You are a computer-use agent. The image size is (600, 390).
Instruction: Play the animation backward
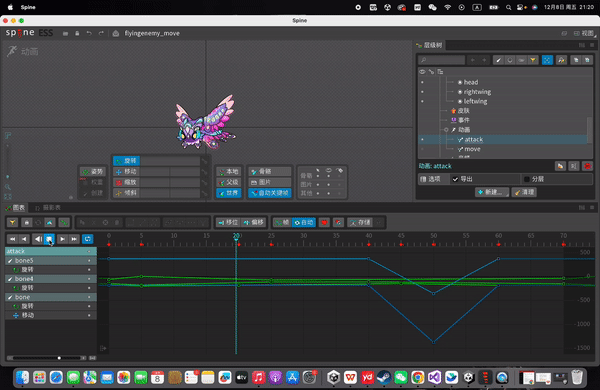coord(38,239)
